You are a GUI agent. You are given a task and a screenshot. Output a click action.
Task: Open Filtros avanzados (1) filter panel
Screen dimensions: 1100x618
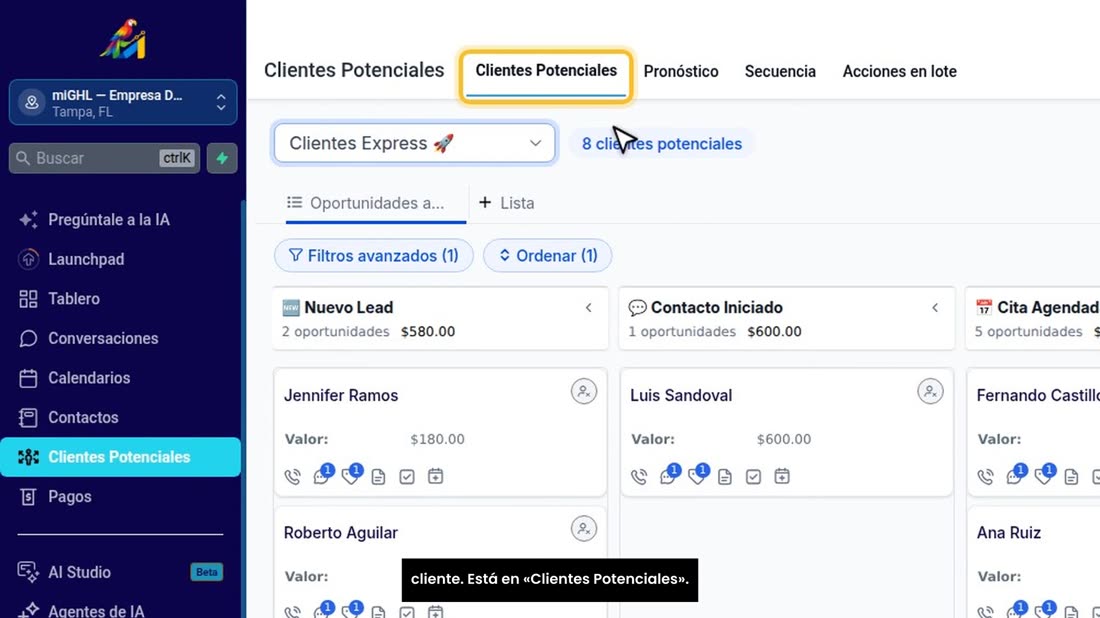pos(373,255)
